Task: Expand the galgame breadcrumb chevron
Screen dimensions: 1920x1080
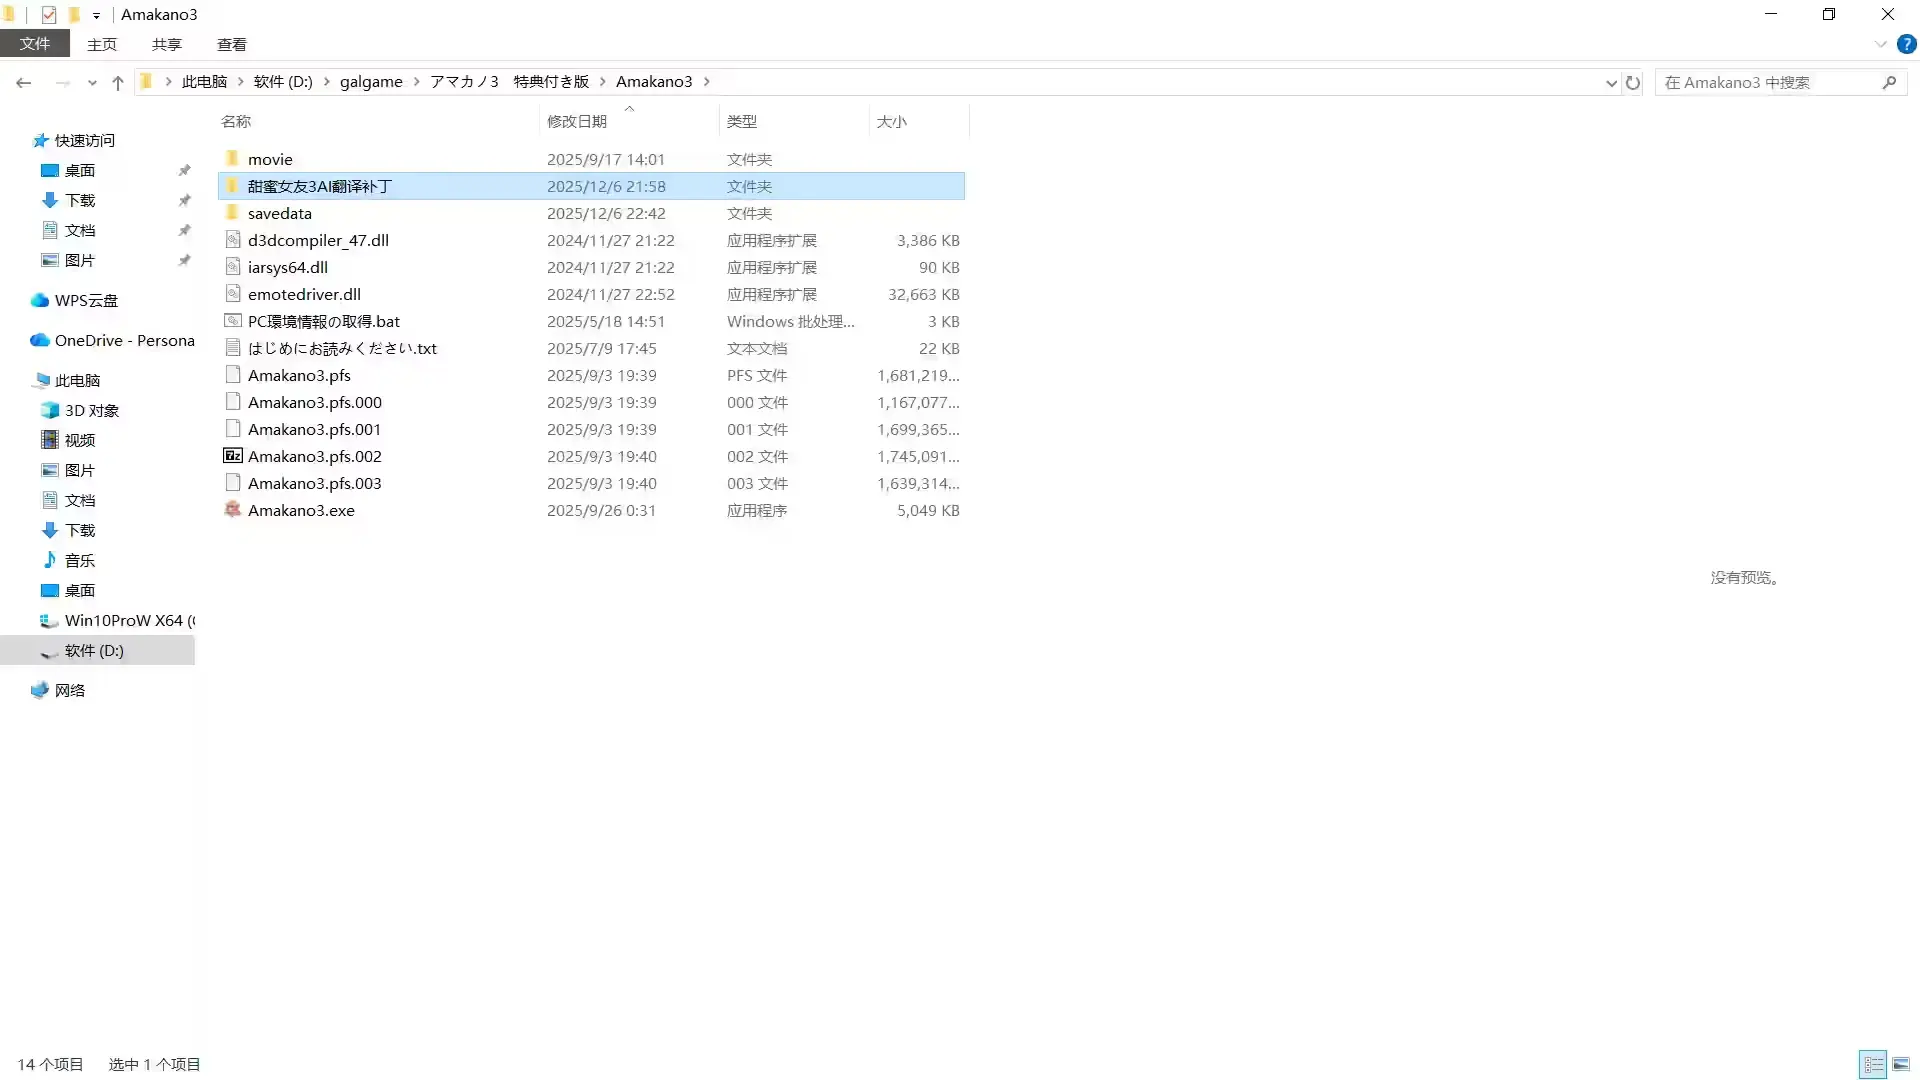Action: 417,82
